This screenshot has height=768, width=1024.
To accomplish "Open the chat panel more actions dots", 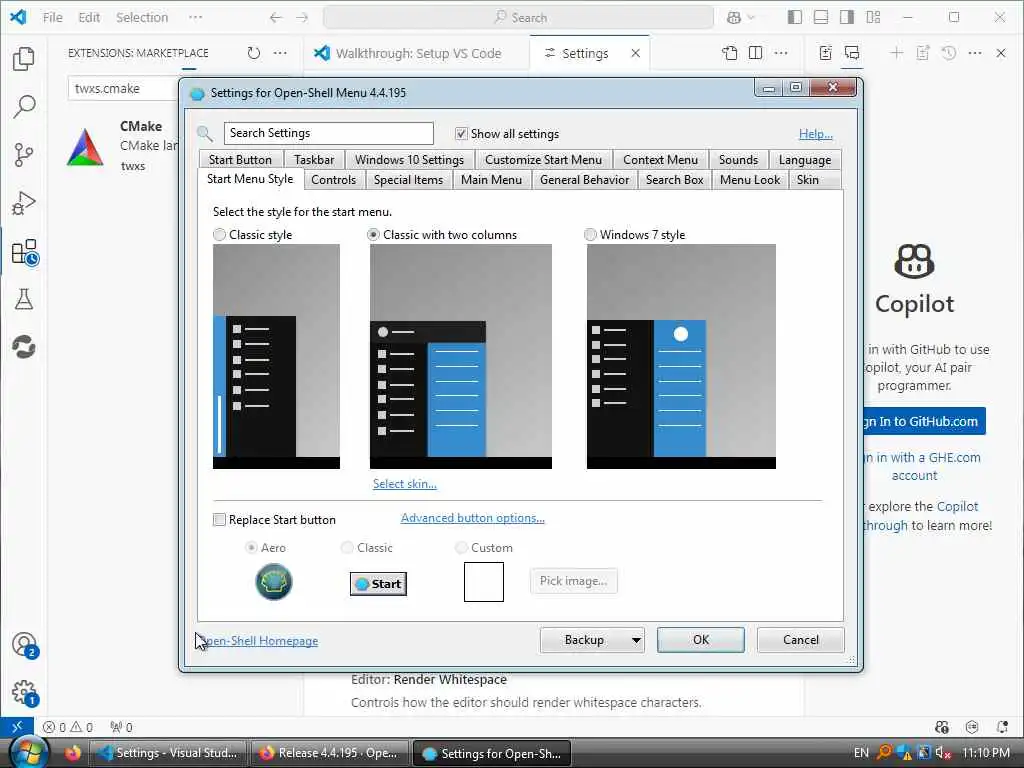I will tap(975, 53).
